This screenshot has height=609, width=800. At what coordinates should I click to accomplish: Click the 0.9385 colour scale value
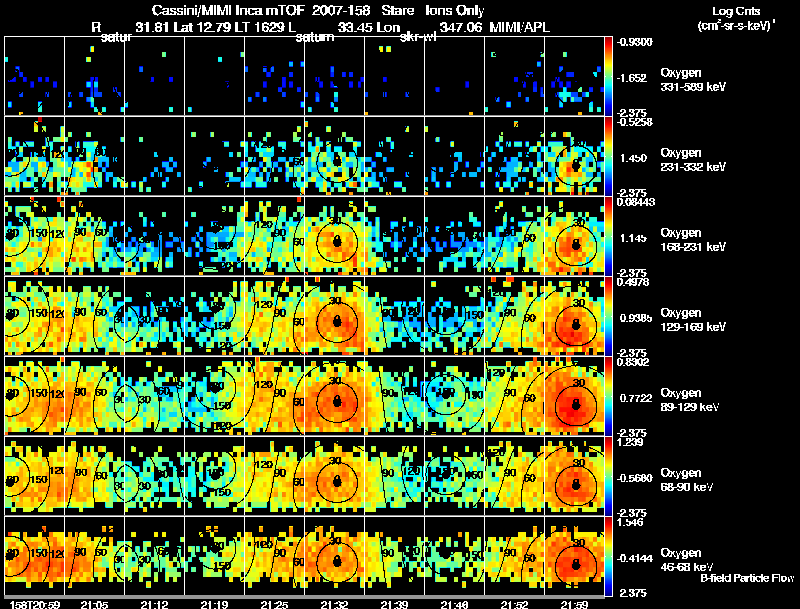636,318
